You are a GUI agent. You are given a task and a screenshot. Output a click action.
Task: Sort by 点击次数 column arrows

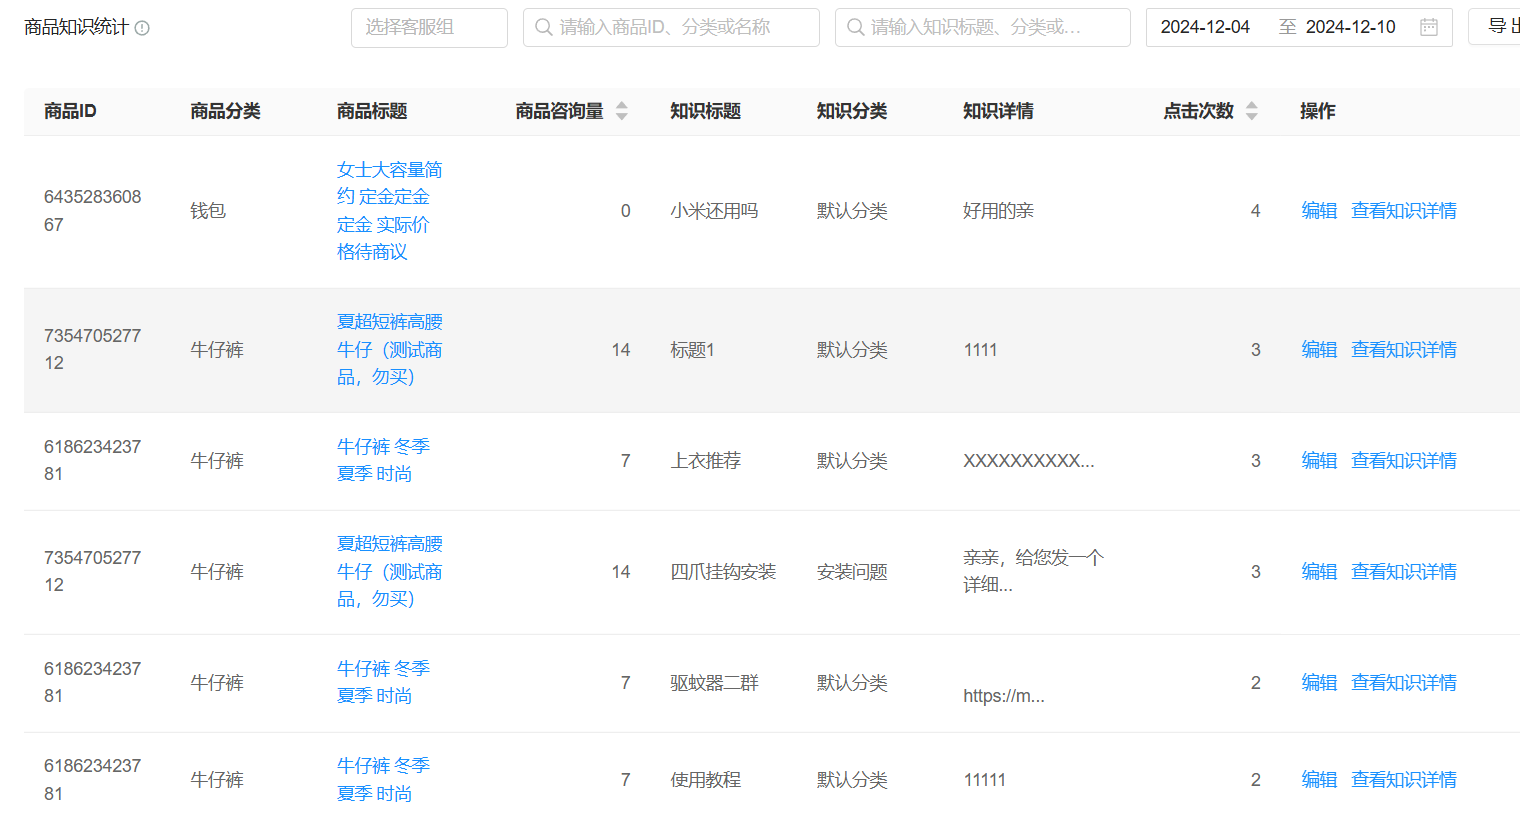coord(1252,111)
